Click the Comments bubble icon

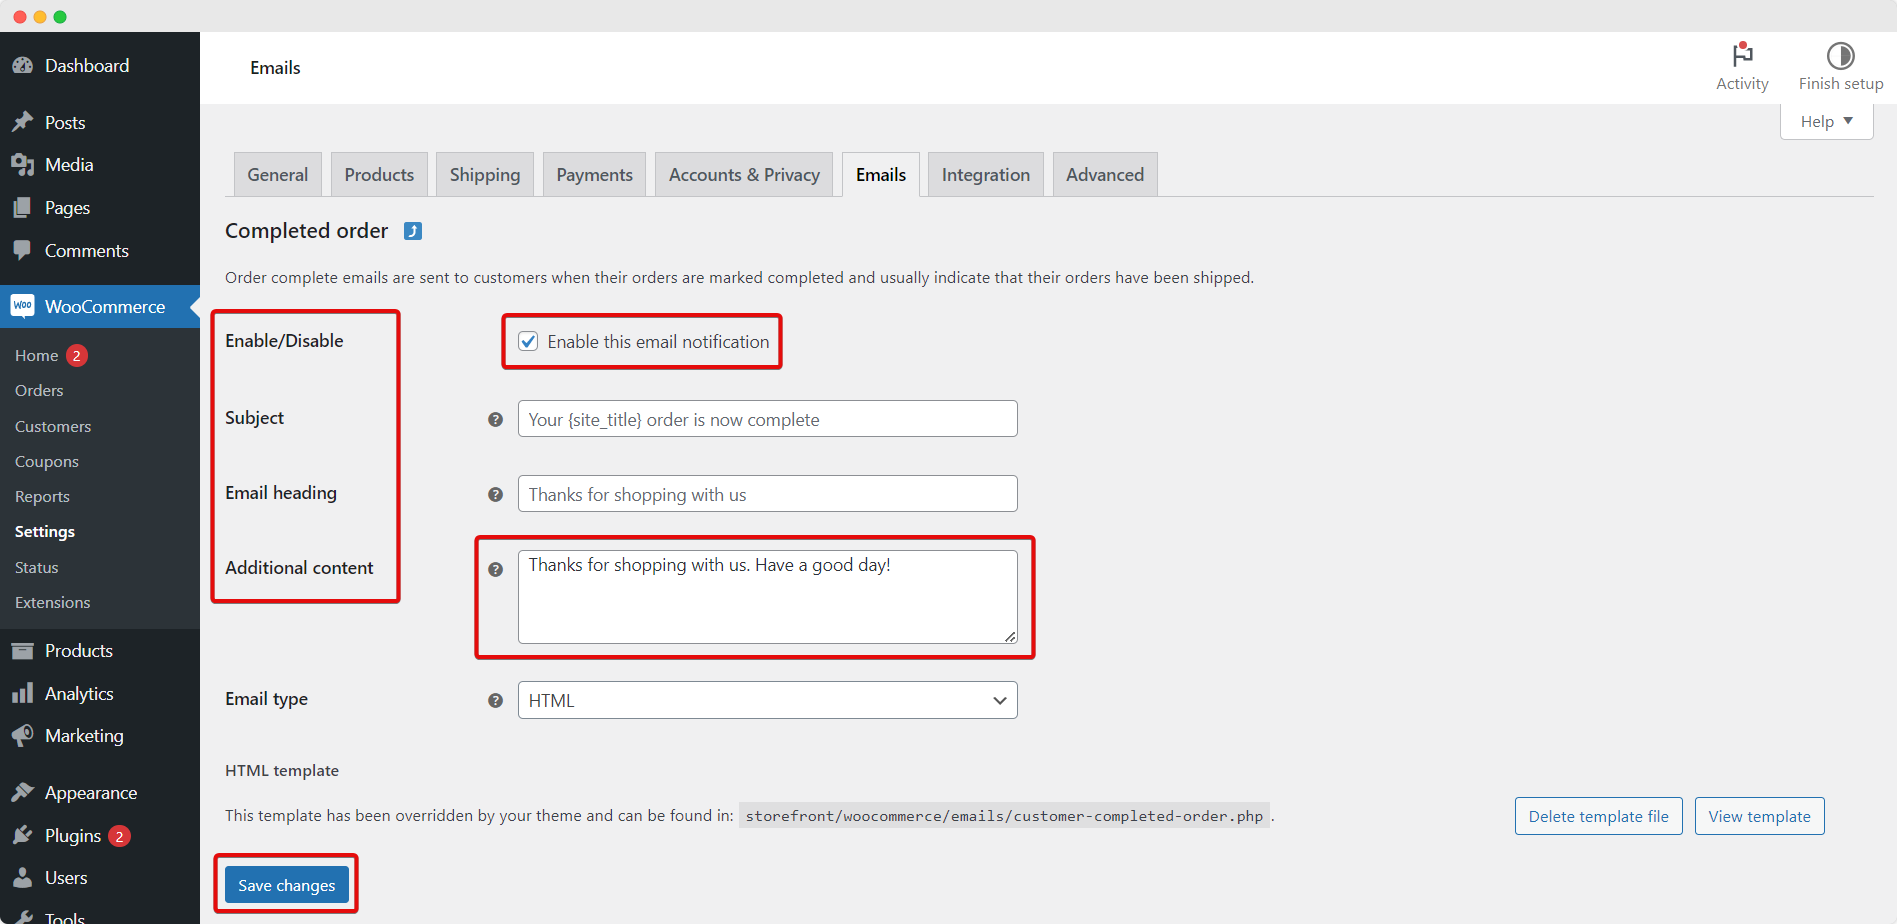(x=22, y=251)
